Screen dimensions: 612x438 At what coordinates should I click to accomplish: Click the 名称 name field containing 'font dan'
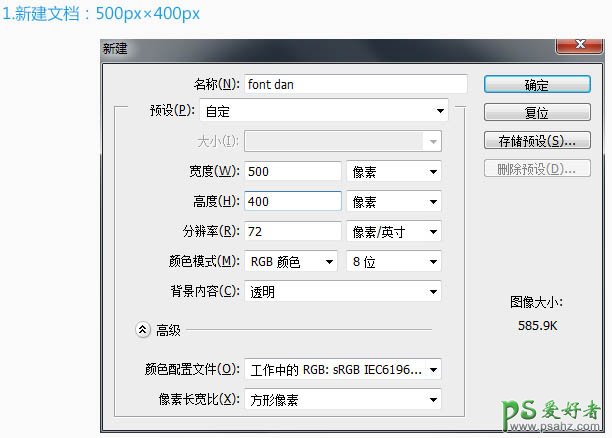coord(355,85)
